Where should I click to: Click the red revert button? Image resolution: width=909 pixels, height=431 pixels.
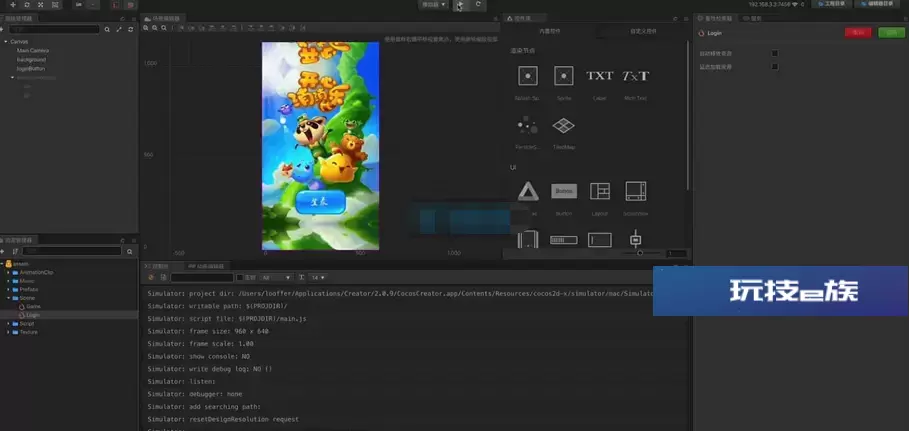tap(858, 32)
